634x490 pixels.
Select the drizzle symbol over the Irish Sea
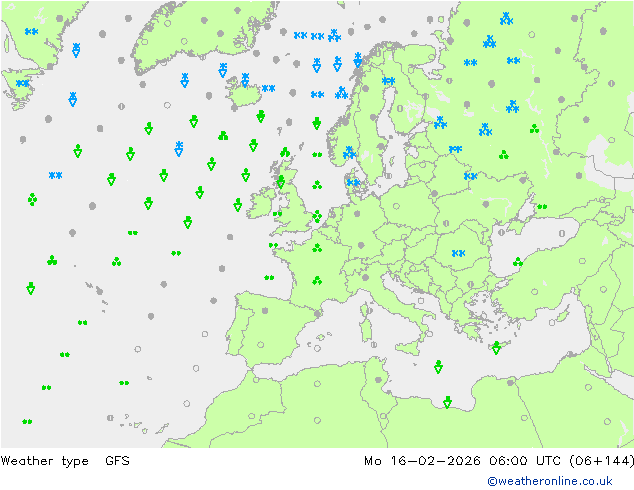[x=277, y=213]
